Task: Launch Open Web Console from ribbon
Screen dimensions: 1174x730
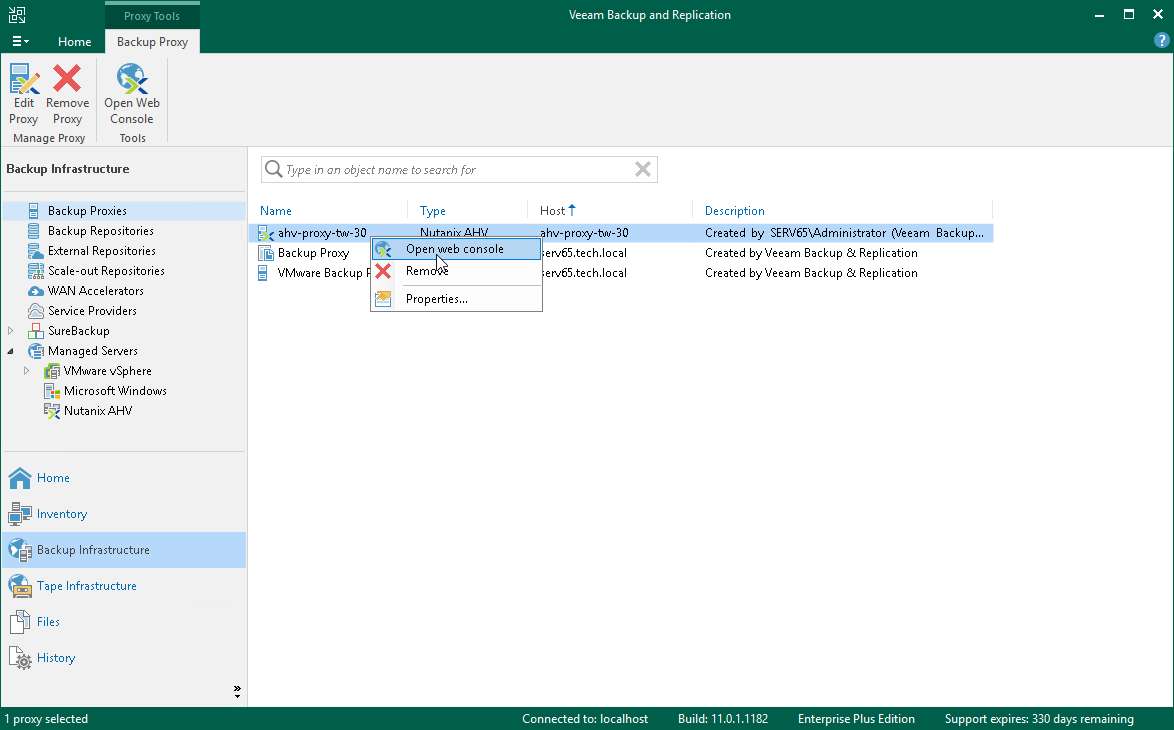Action: click(x=132, y=79)
